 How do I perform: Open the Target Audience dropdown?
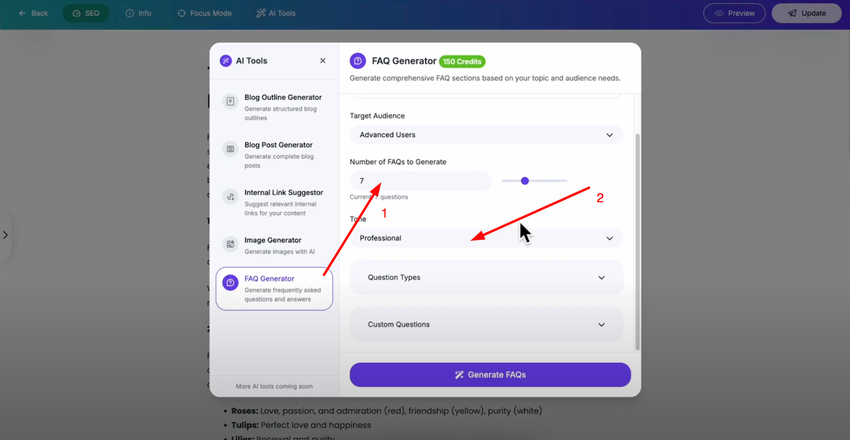pos(486,135)
